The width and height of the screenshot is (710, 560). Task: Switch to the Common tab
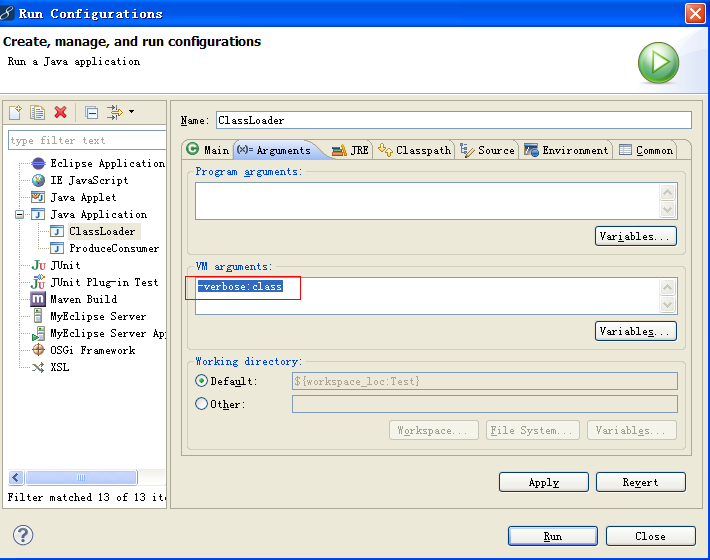click(x=646, y=150)
